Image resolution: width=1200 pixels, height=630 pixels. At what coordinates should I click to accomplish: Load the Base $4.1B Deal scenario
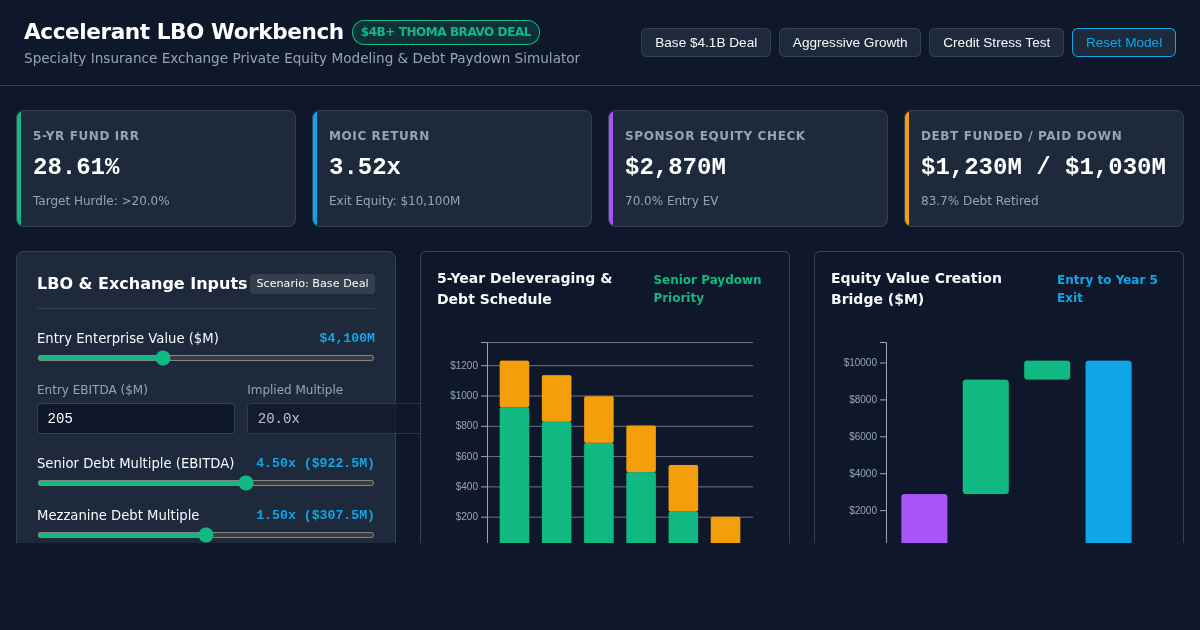(706, 42)
